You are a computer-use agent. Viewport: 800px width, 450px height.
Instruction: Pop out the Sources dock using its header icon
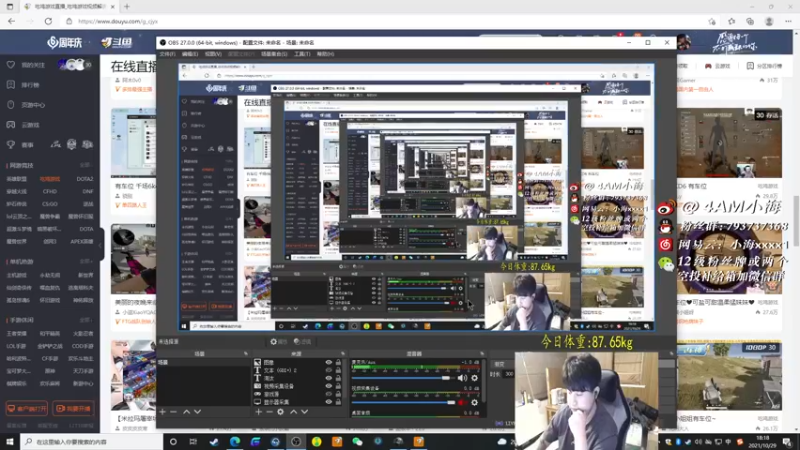(342, 354)
